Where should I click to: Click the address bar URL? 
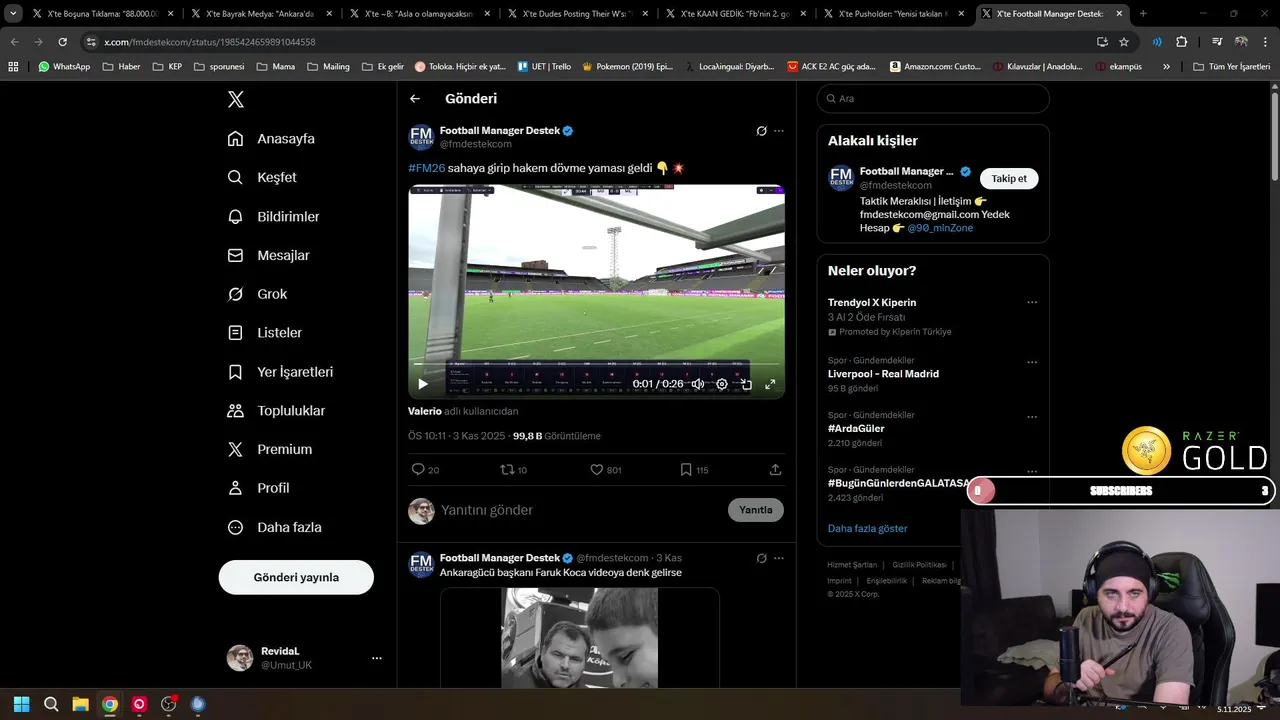(210, 42)
